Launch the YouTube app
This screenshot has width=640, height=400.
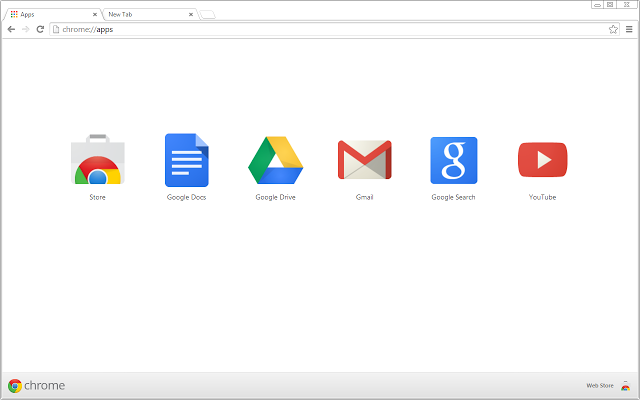pos(542,160)
